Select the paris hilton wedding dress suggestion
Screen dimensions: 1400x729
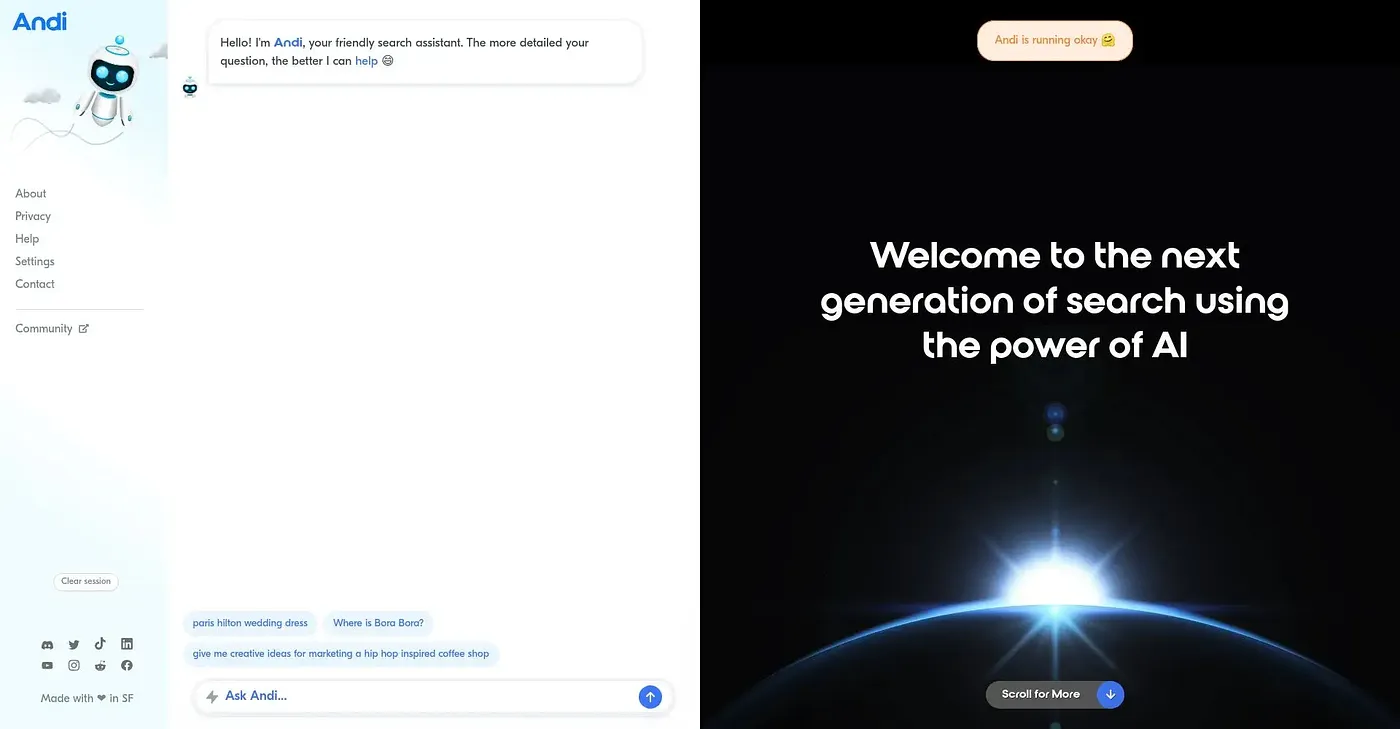[250, 623]
